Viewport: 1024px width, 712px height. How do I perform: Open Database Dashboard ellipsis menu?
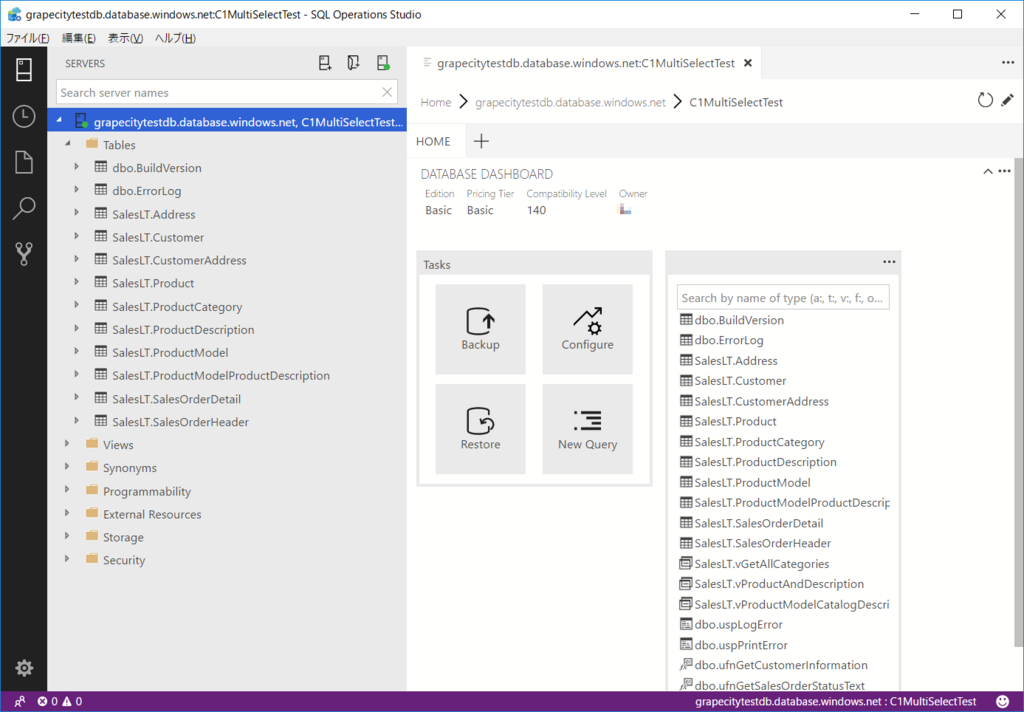click(x=1004, y=171)
